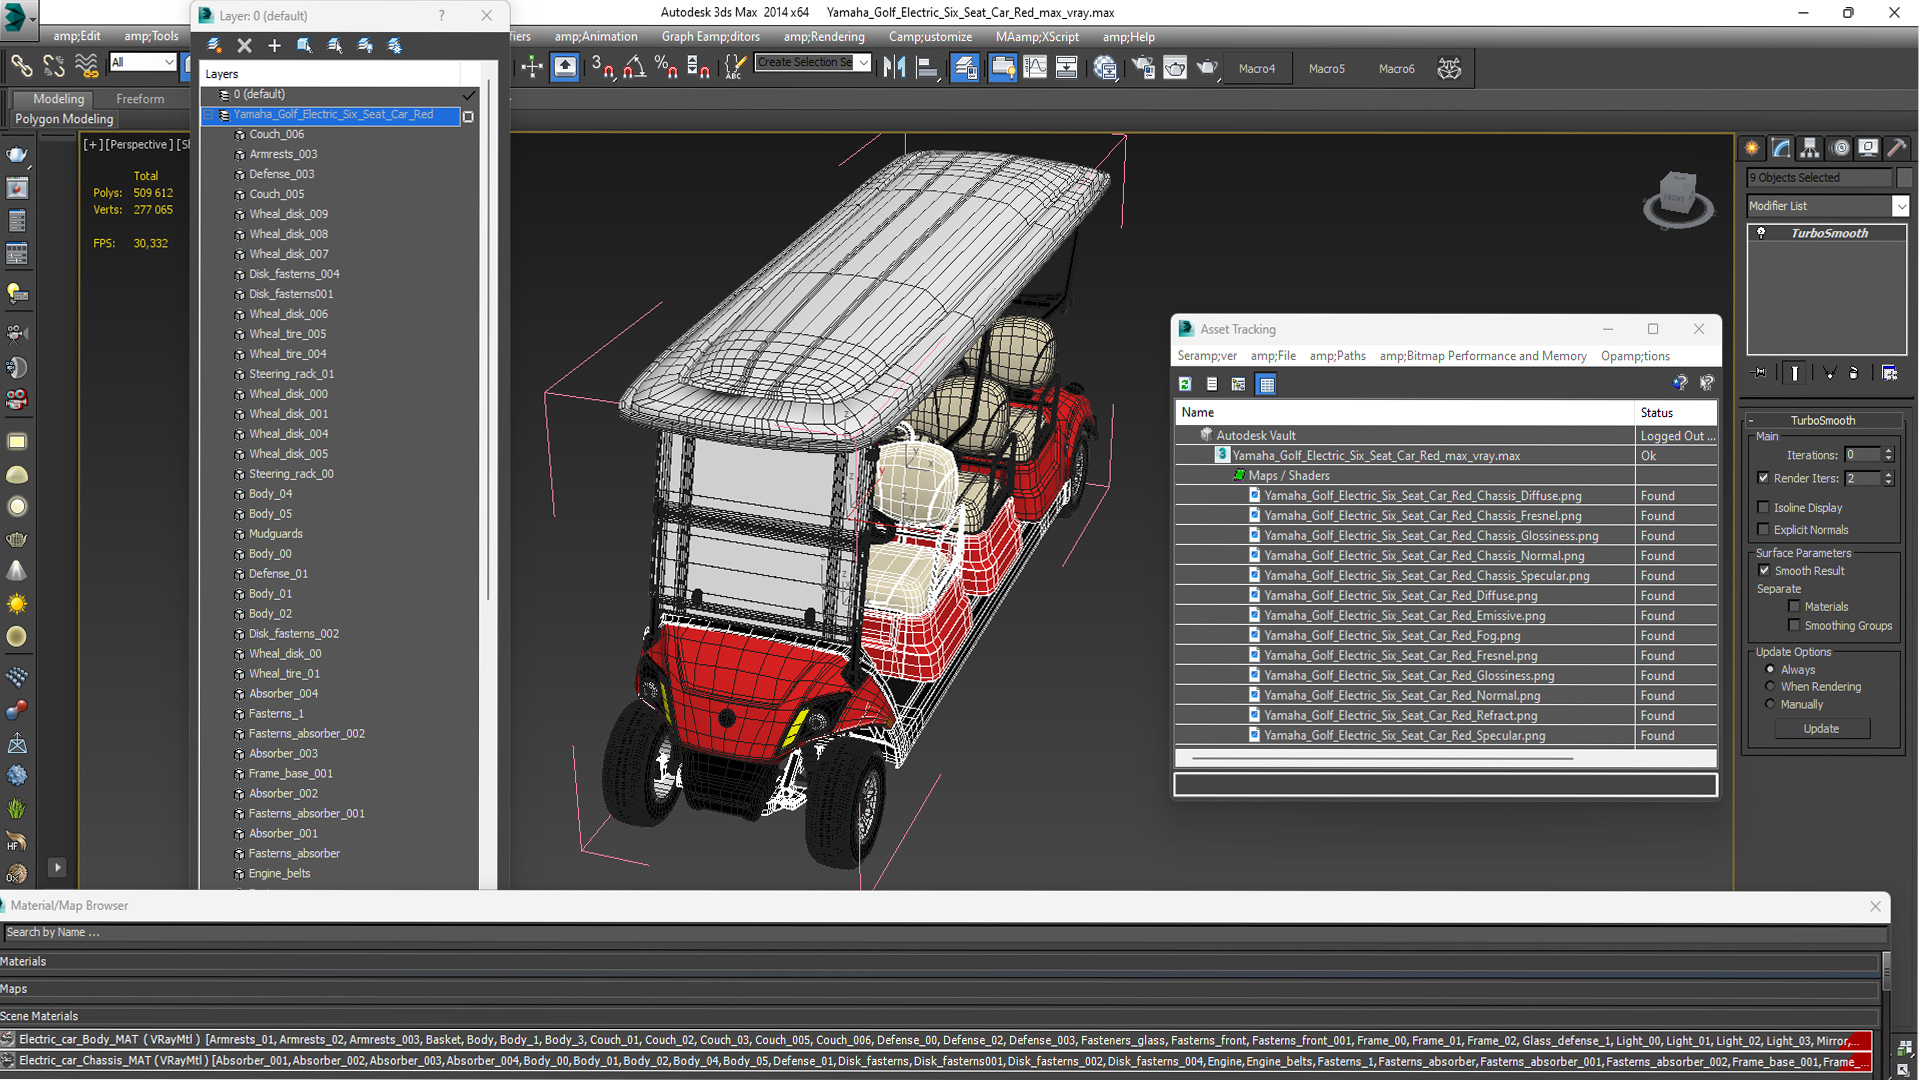This screenshot has width=1920, height=1080.
Task: Click the Bind to Space Warp icon
Action: pyautogui.click(x=87, y=67)
